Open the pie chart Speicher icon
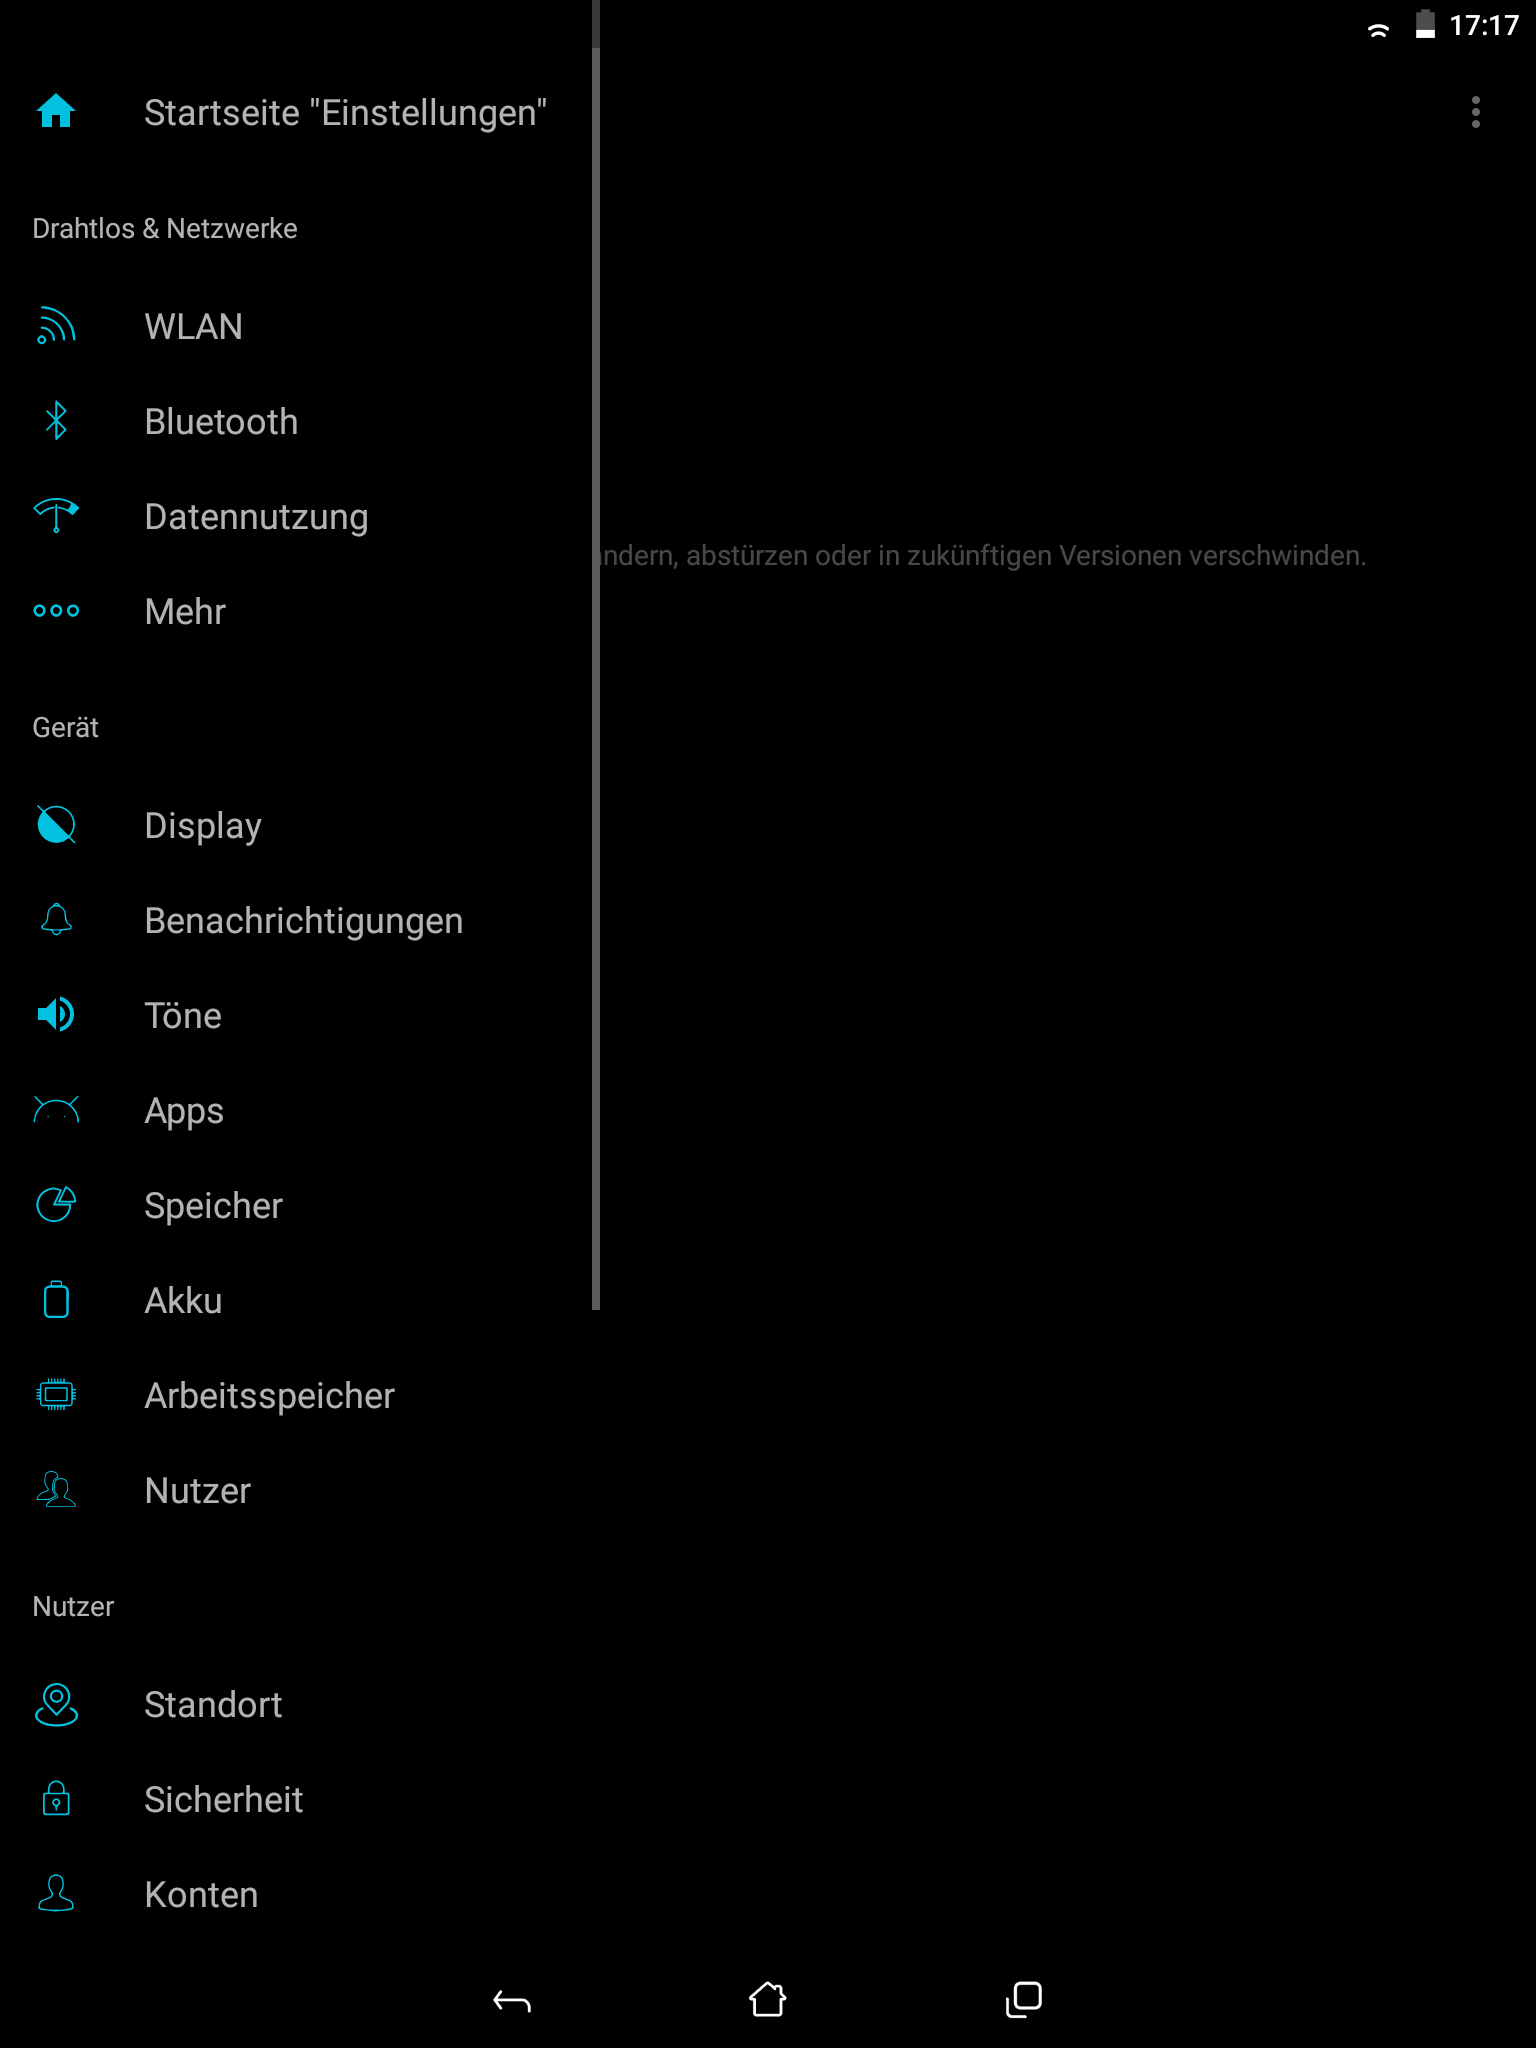This screenshot has height=2048, width=1536. pyautogui.click(x=56, y=1205)
